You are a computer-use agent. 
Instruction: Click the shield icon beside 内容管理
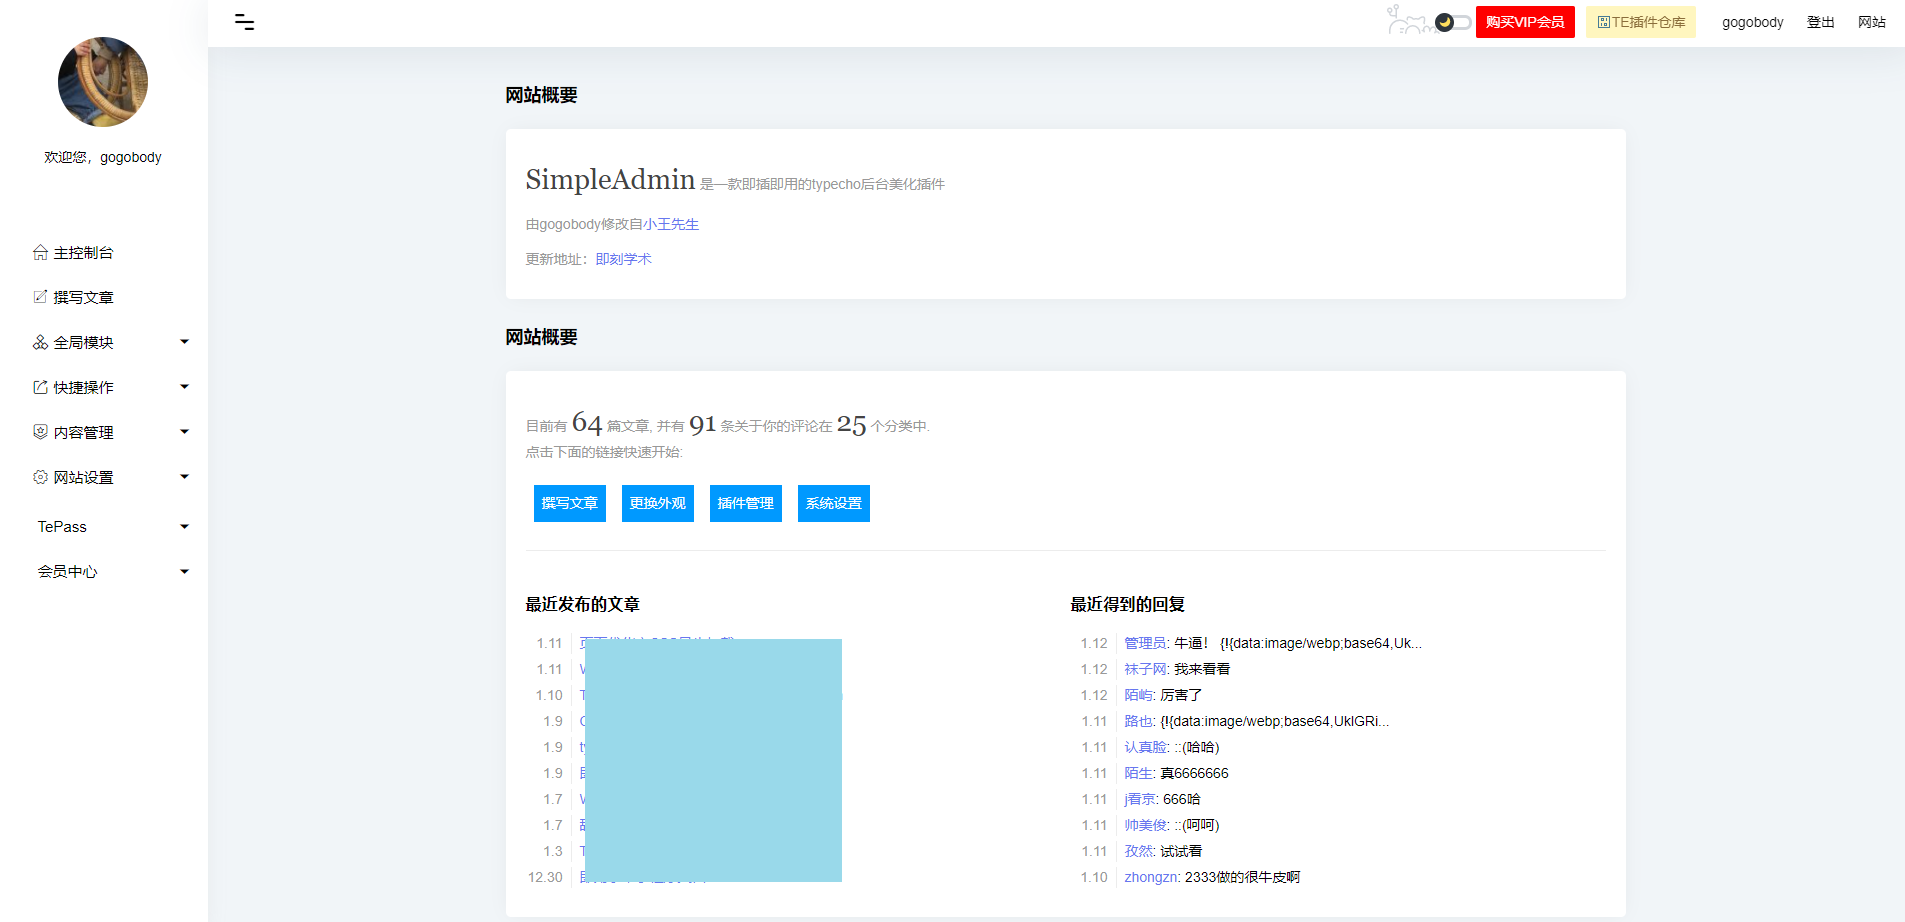(40, 432)
